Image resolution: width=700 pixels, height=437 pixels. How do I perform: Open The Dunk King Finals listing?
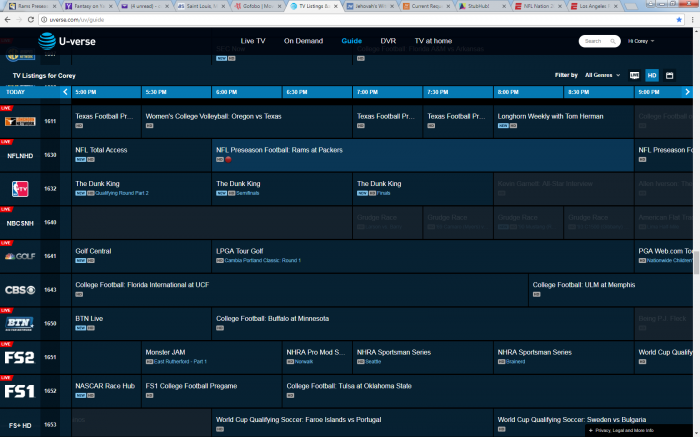point(422,189)
